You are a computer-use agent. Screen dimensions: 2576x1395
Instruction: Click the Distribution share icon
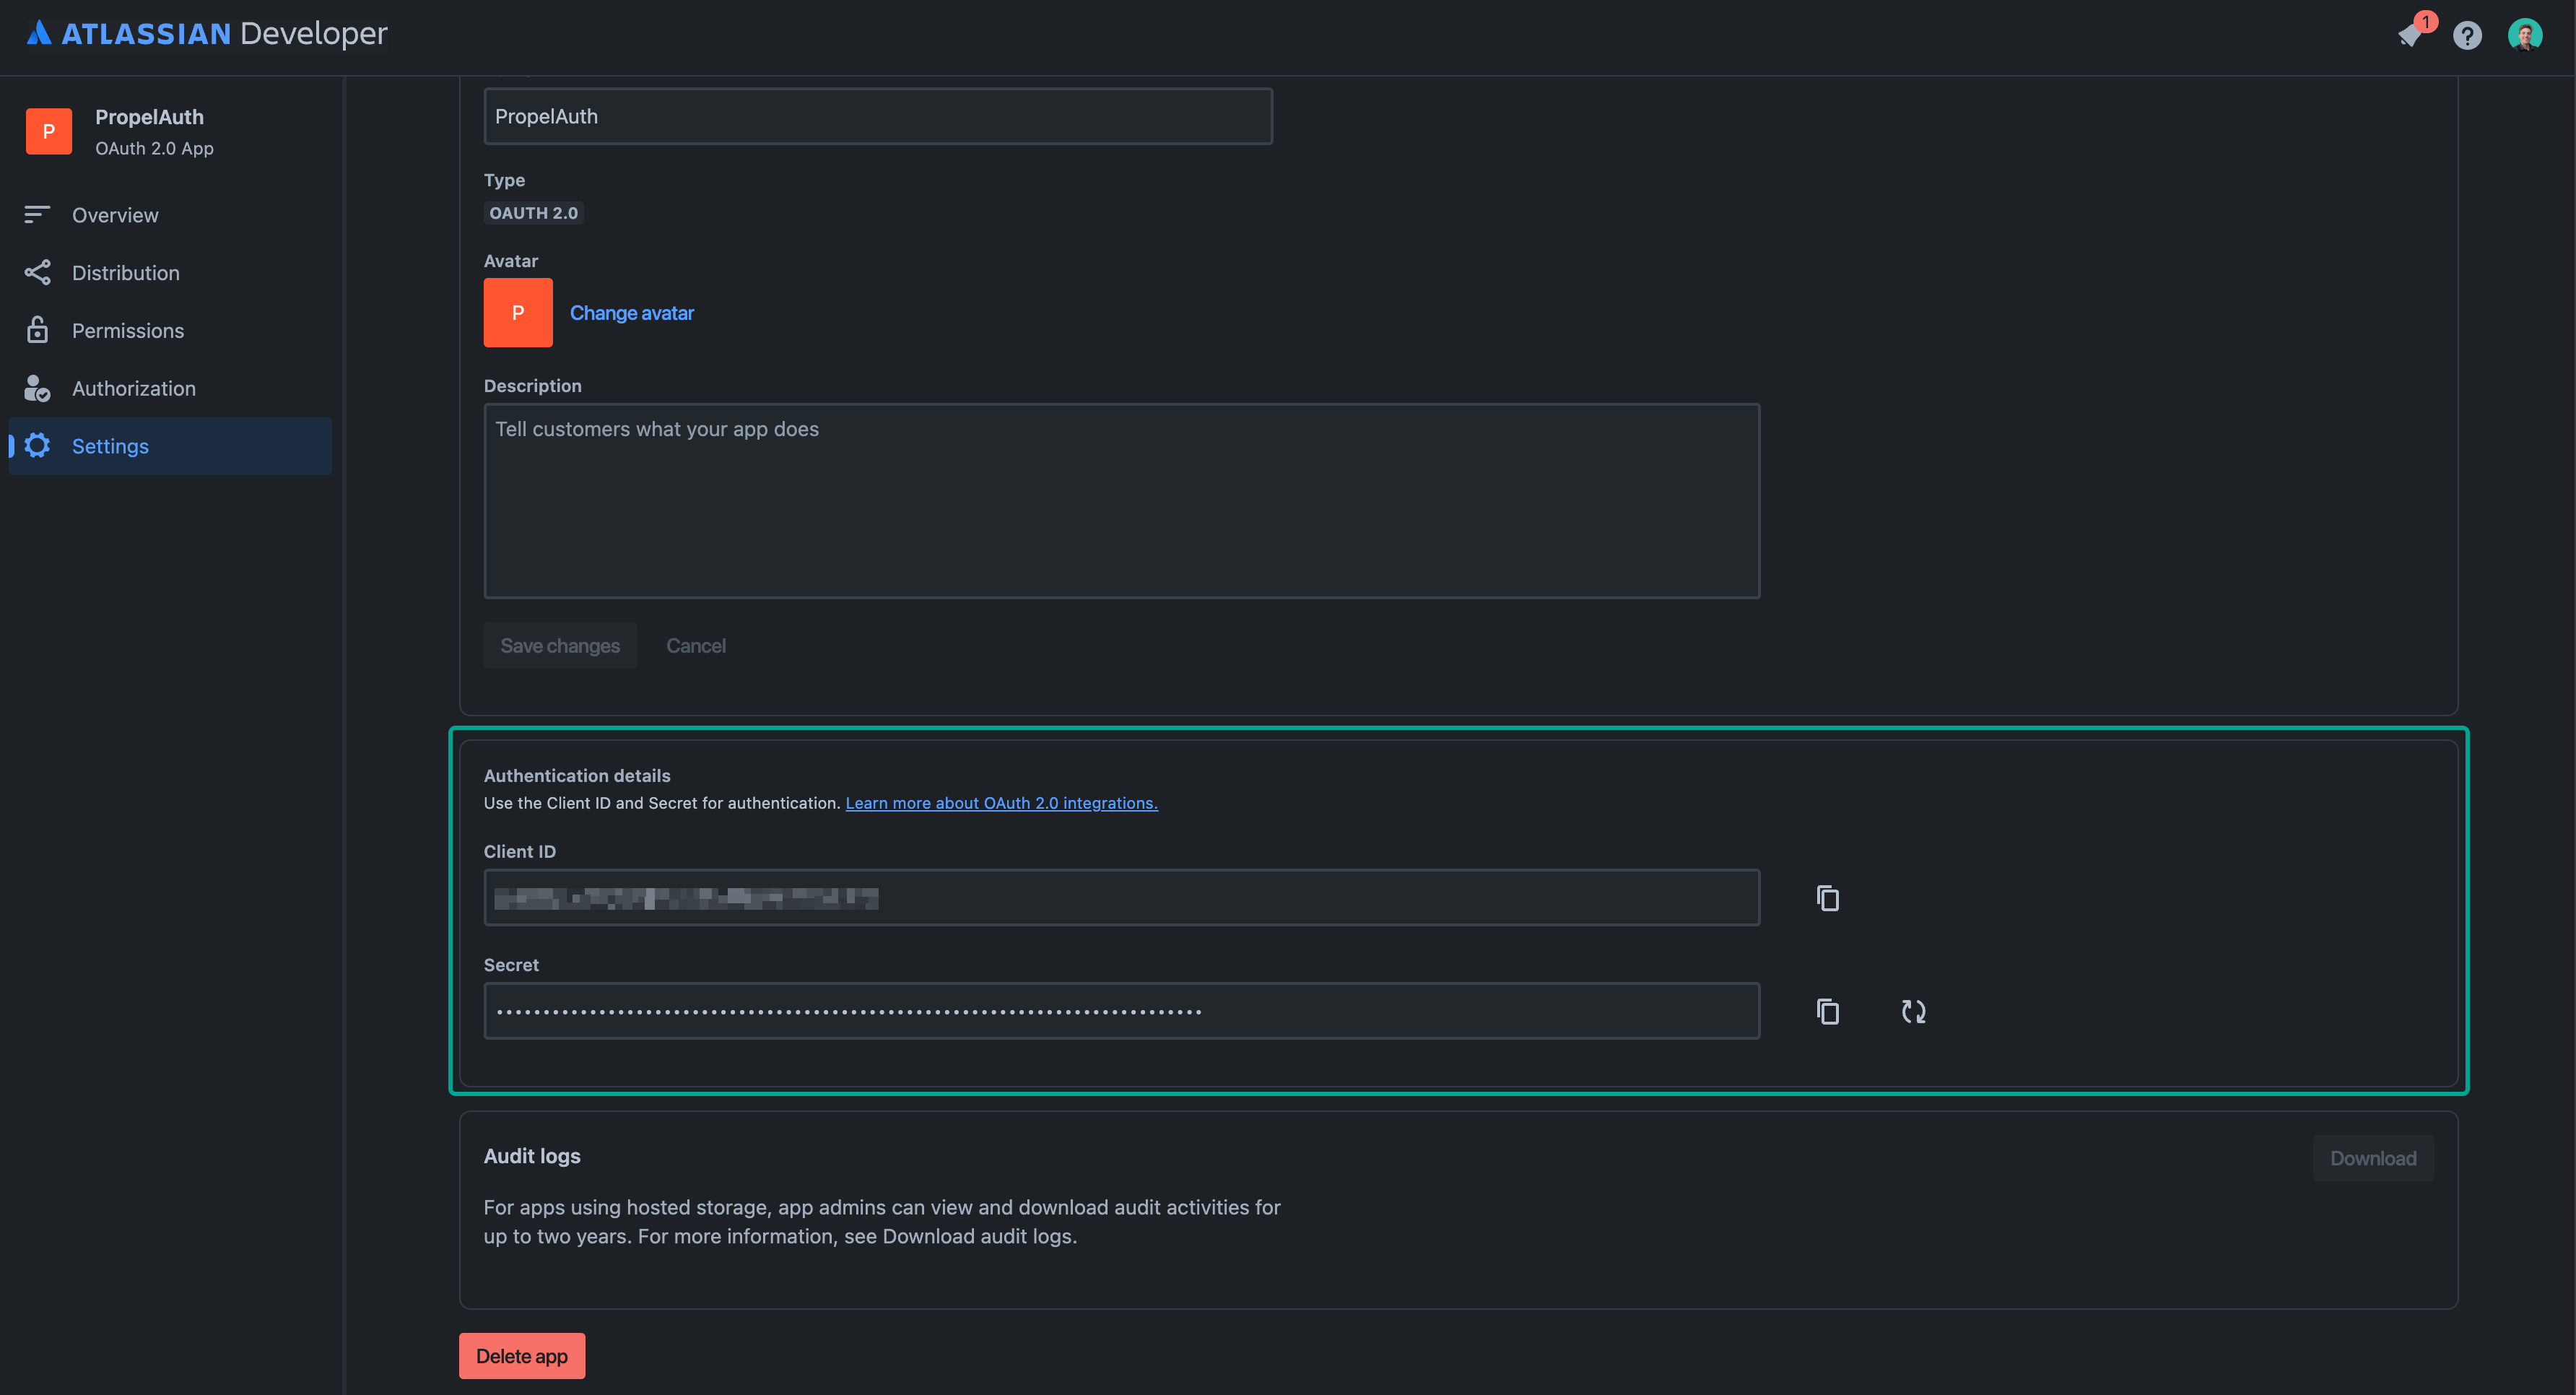coord(37,272)
